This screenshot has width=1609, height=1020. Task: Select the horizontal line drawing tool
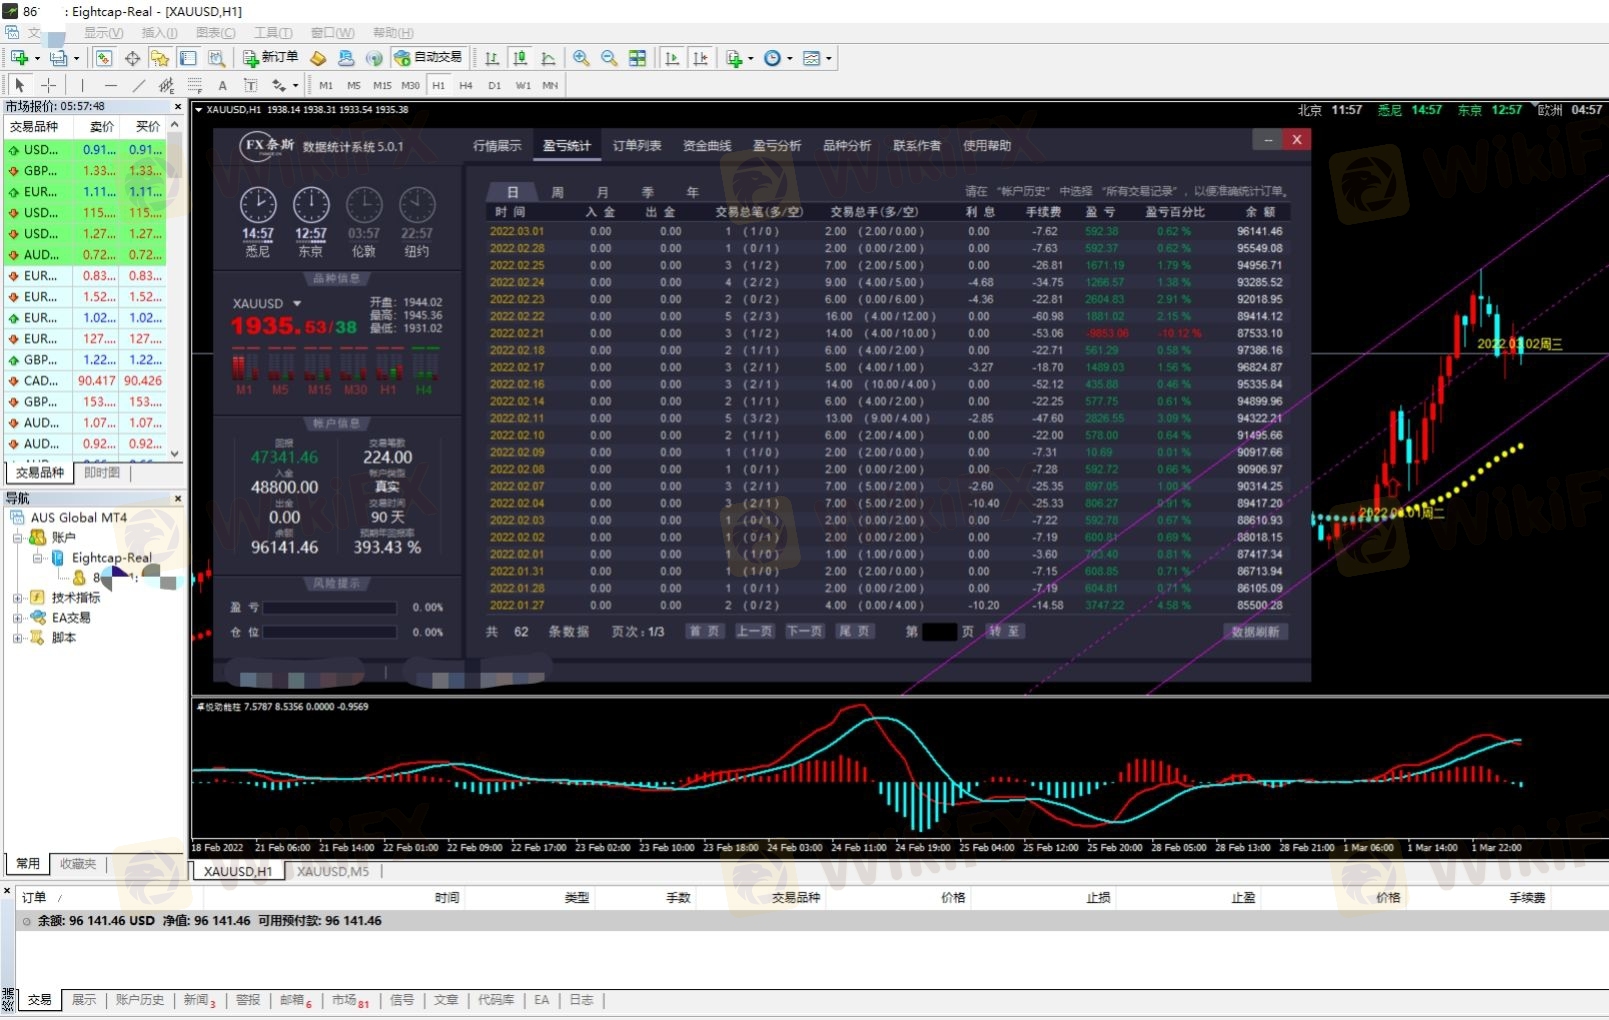coord(110,86)
